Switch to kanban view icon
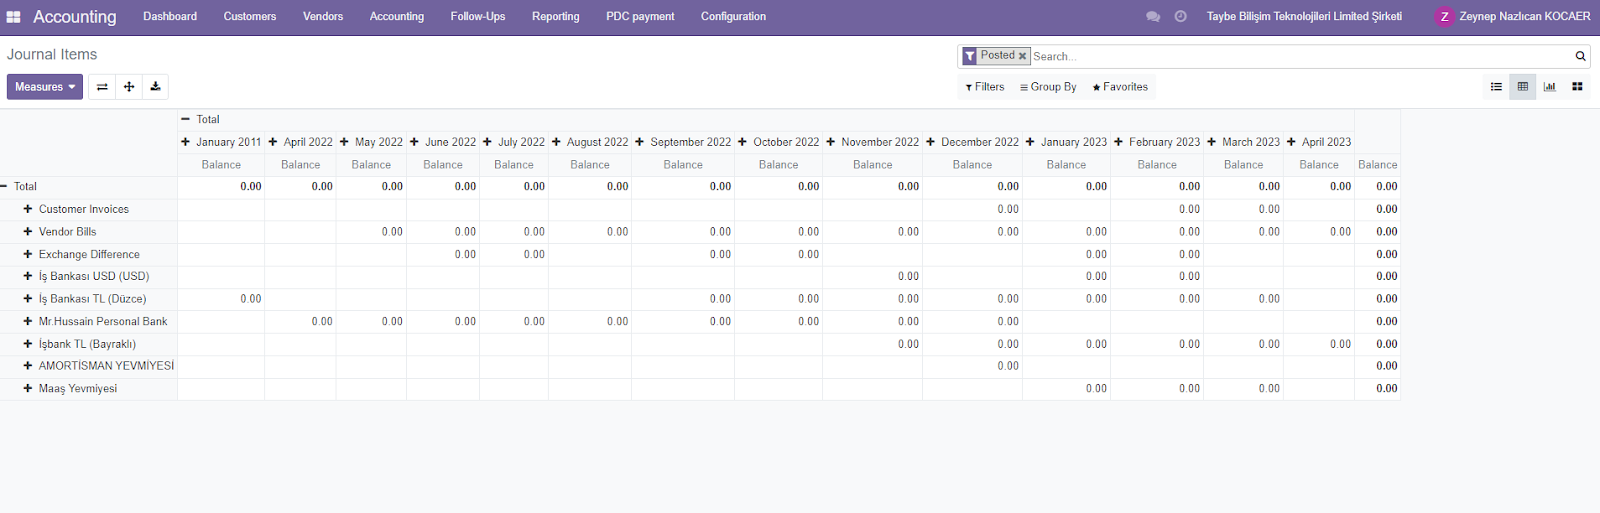The height and width of the screenshot is (513, 1600). pos(1577,87)
